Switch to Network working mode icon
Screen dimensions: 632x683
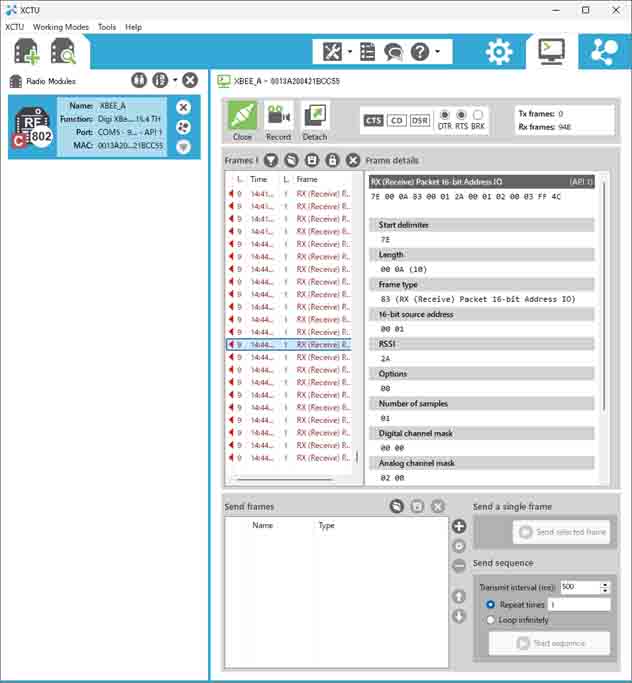click(604, 51)
